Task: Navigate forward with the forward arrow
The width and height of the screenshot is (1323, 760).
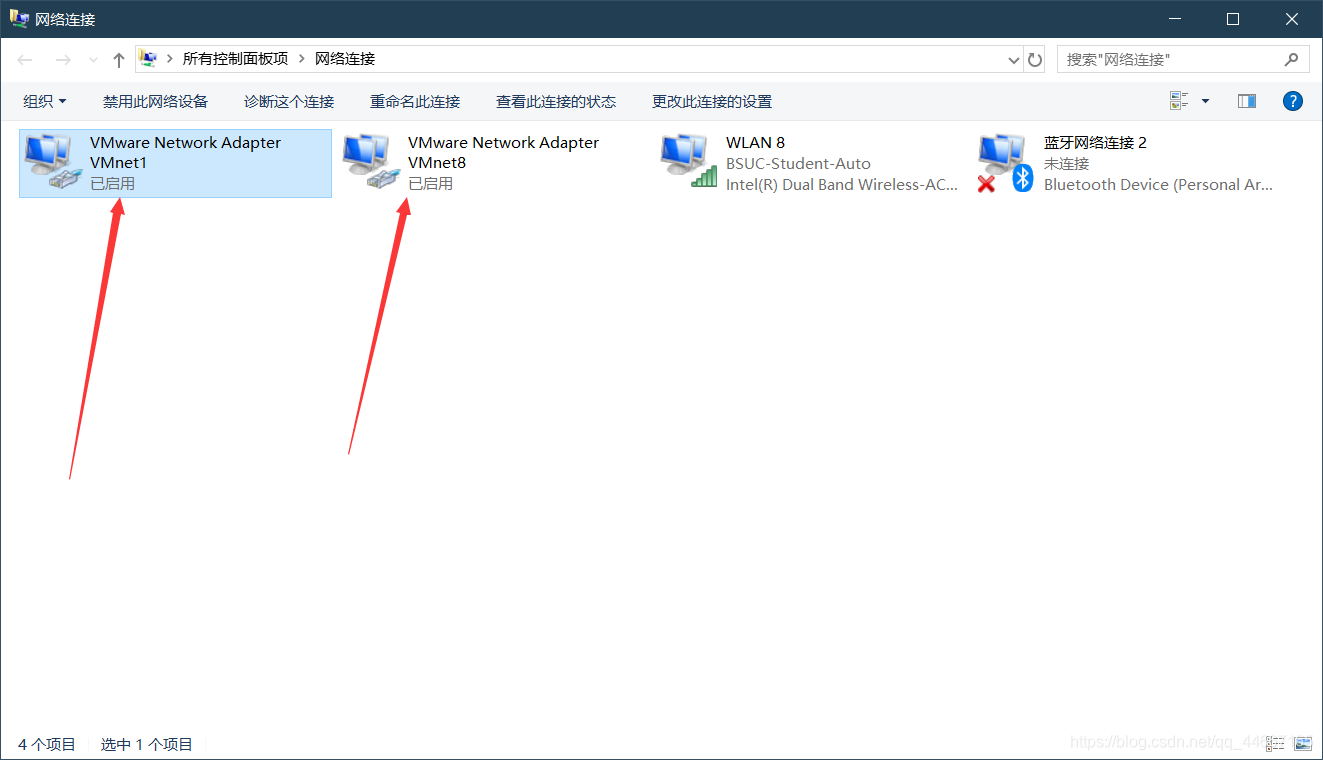Action: (x=63, y=60)
